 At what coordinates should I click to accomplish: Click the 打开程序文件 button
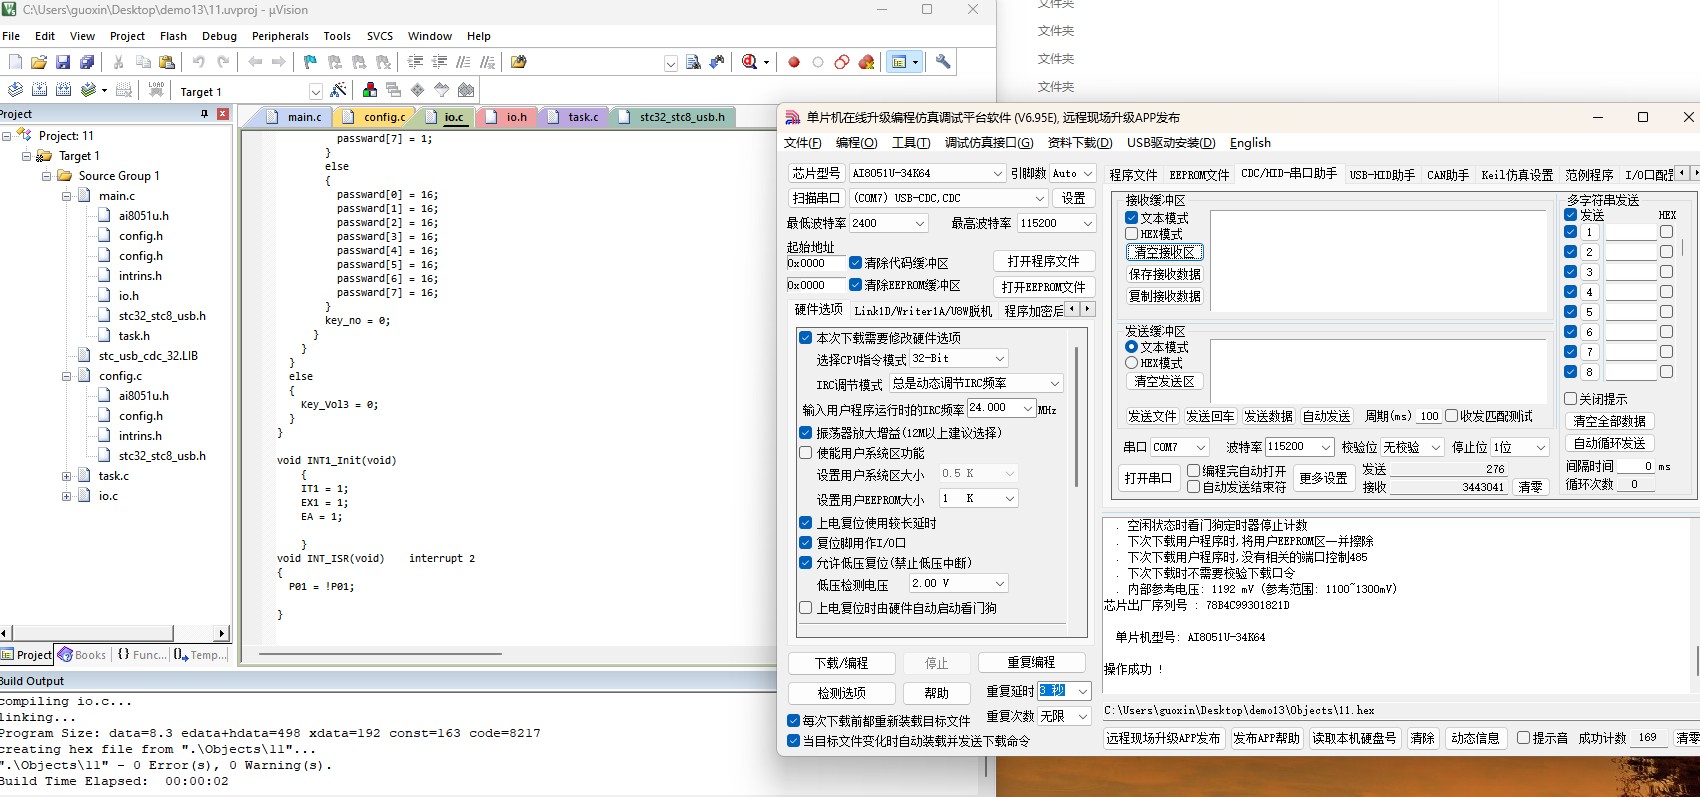pos(1044,261)
